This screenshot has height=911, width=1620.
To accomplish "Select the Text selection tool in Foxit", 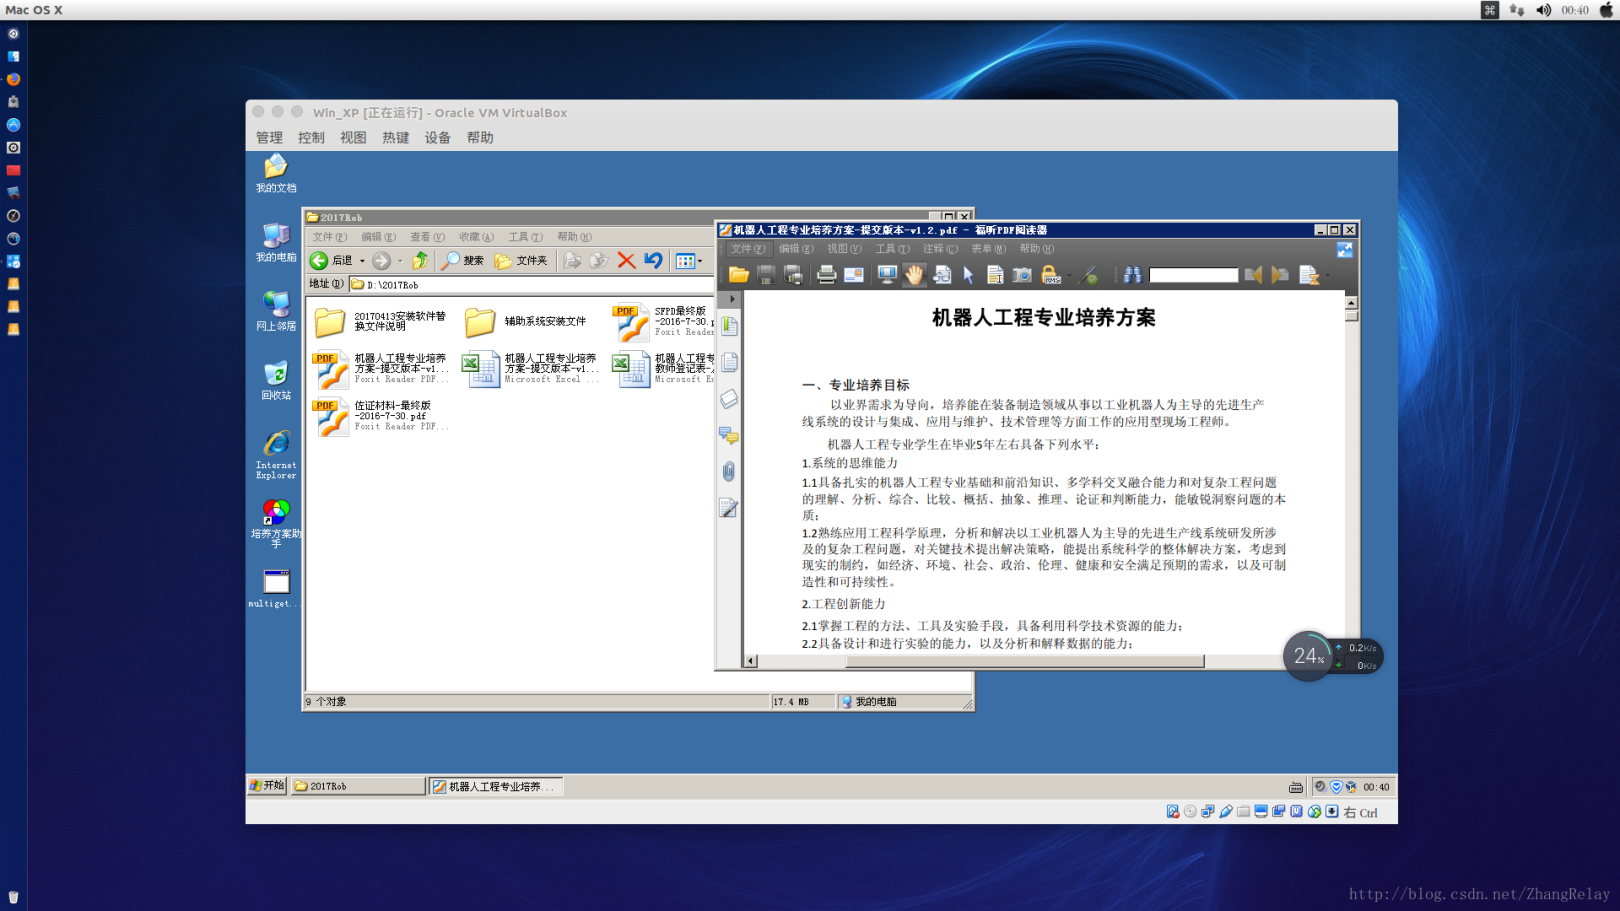I will tap(995, 274).
